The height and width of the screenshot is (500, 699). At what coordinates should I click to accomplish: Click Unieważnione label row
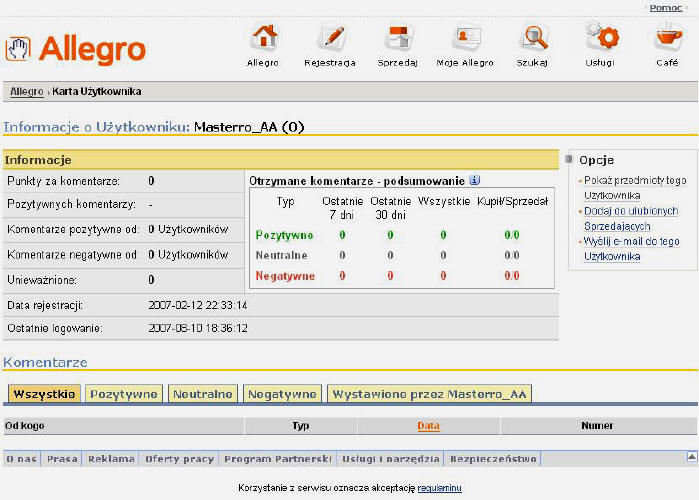(x=42, y=280)
